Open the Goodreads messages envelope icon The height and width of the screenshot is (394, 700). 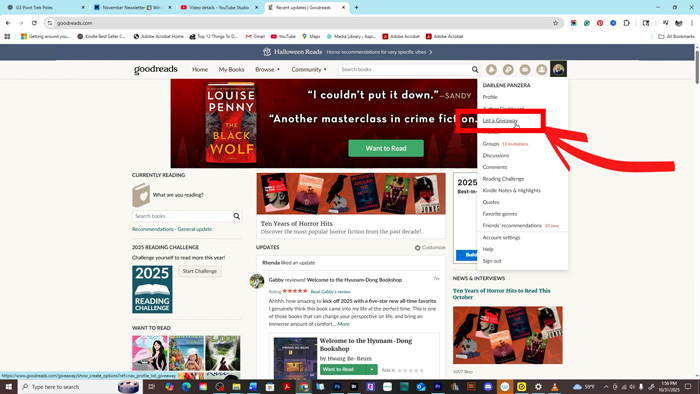[525, 70]
